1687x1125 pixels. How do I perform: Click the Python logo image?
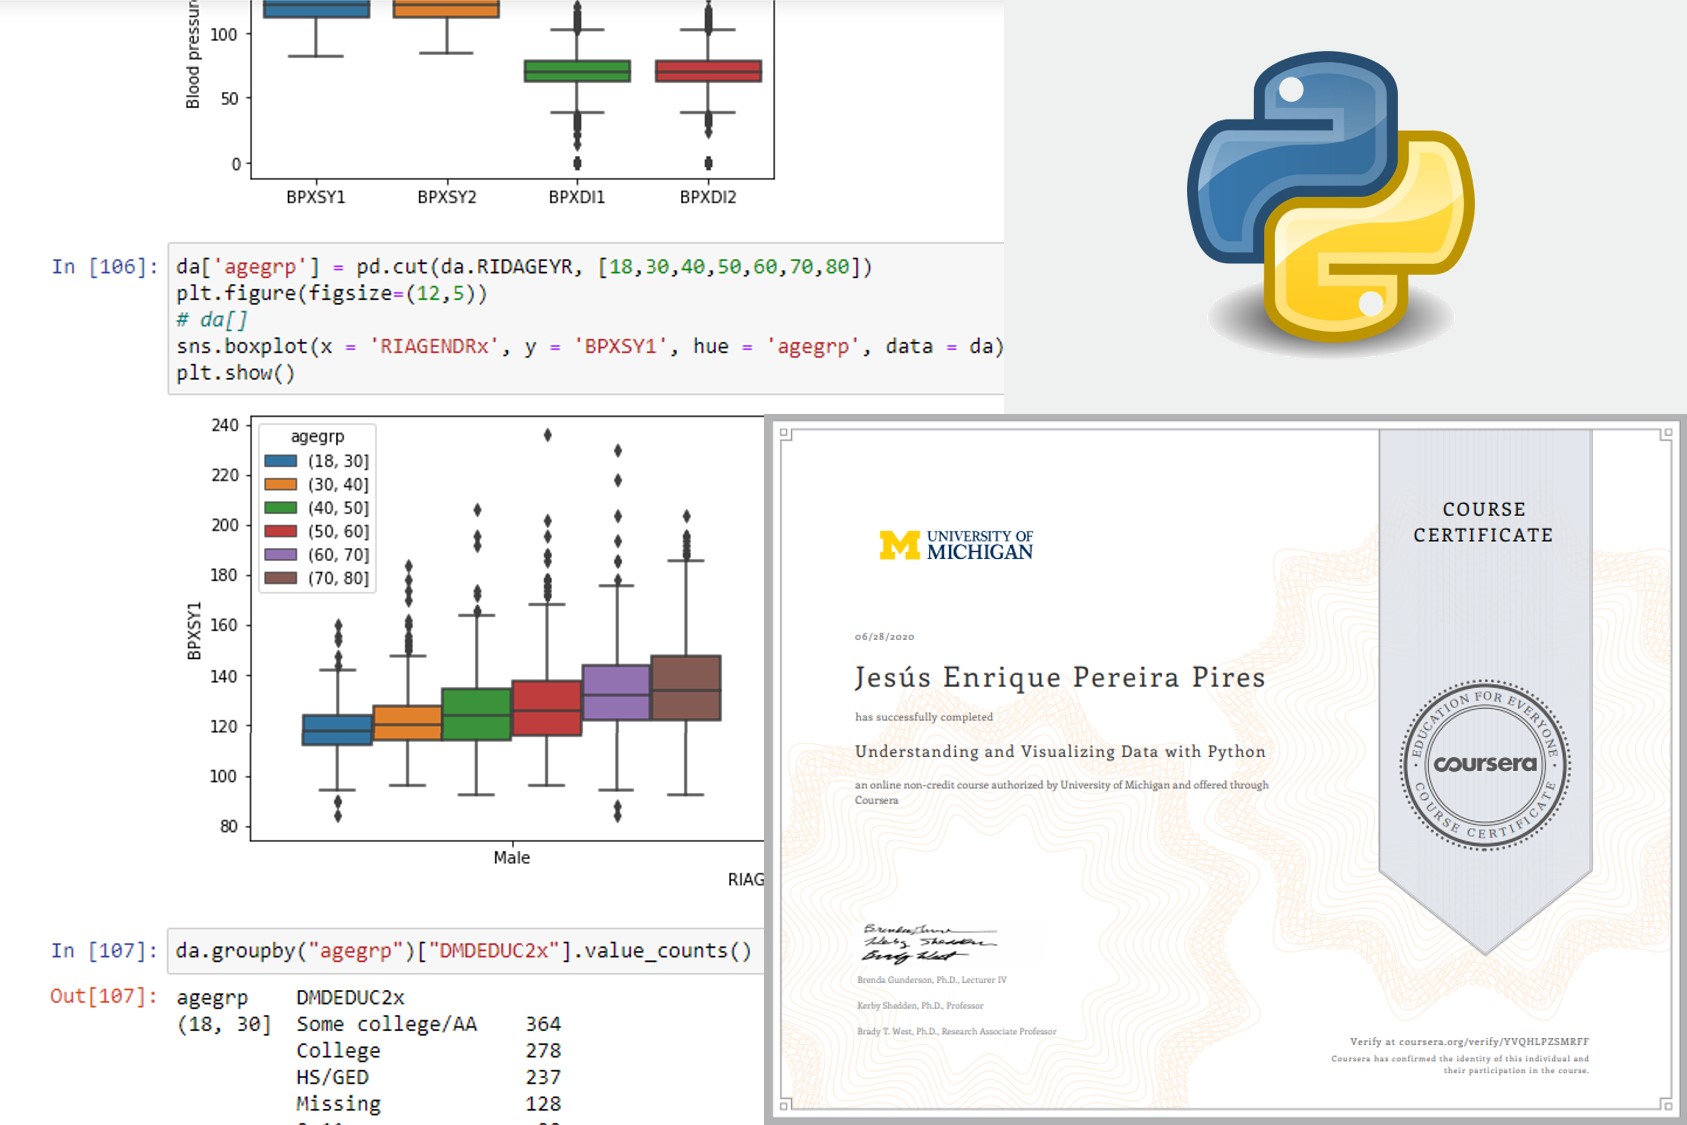tap(1330, 203)
